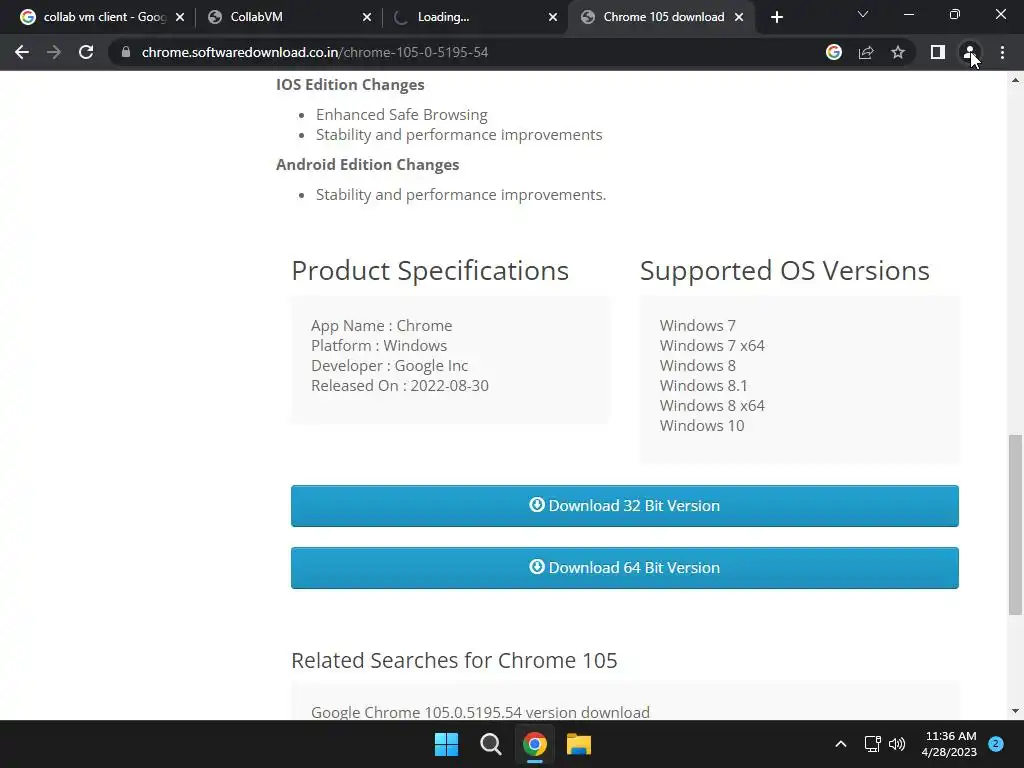Click the scrollbar down arrow
This screenshot has height=768, width=1024.
(x=1015, y=711)
